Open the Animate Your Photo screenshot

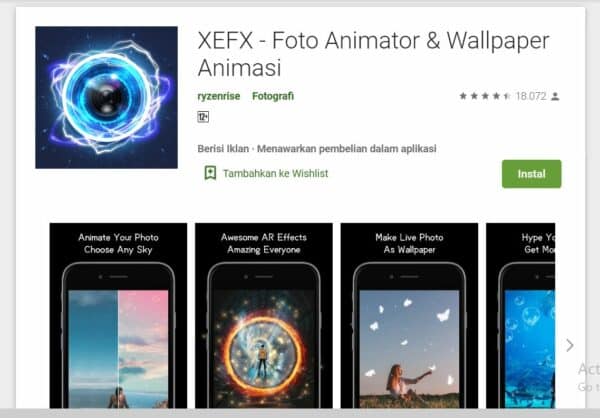click(118, 315)
